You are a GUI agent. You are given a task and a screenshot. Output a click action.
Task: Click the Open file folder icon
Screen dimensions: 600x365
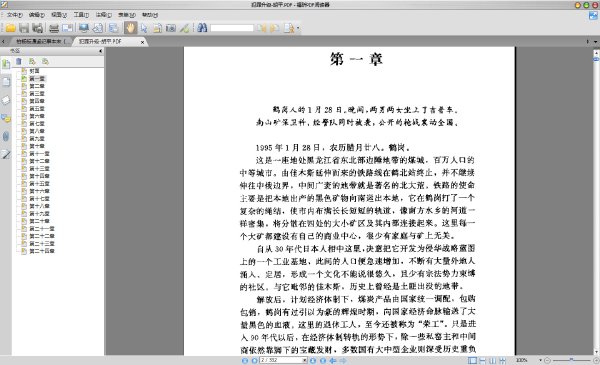click(10, 28)
